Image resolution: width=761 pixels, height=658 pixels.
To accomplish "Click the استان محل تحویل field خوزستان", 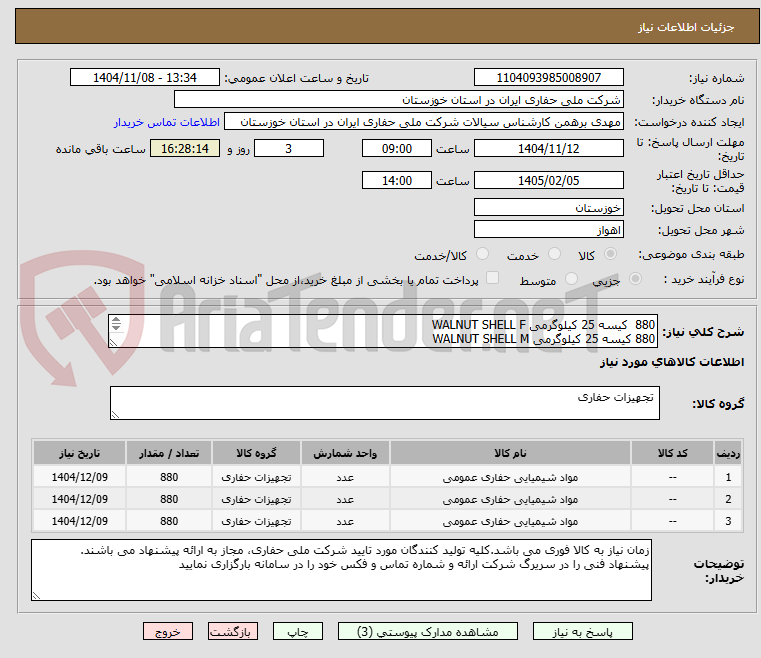I will pyautogui.click(x=548, y=208).
